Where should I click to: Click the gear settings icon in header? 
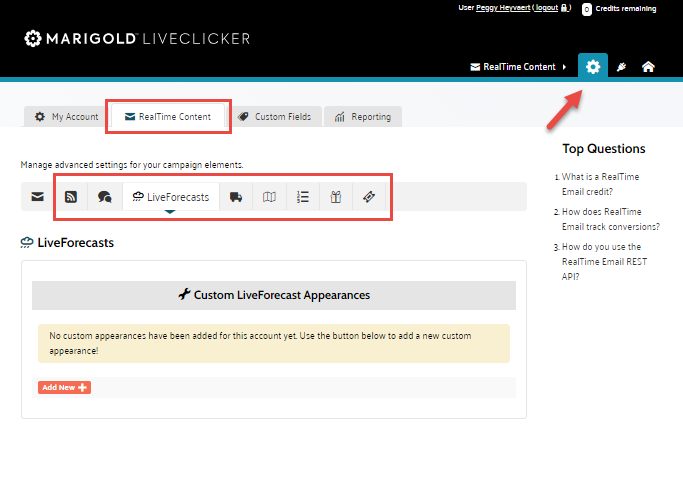[x=593, y=66]
